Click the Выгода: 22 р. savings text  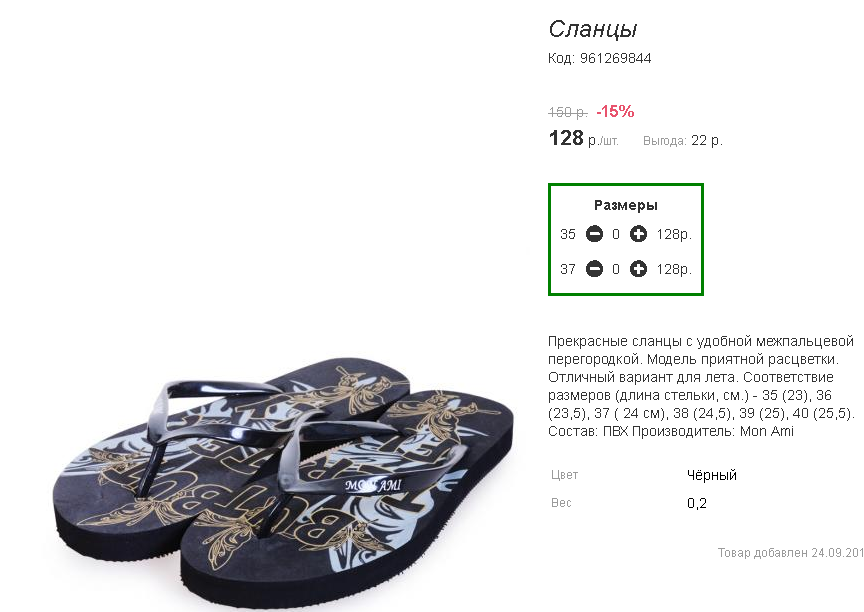683,141
